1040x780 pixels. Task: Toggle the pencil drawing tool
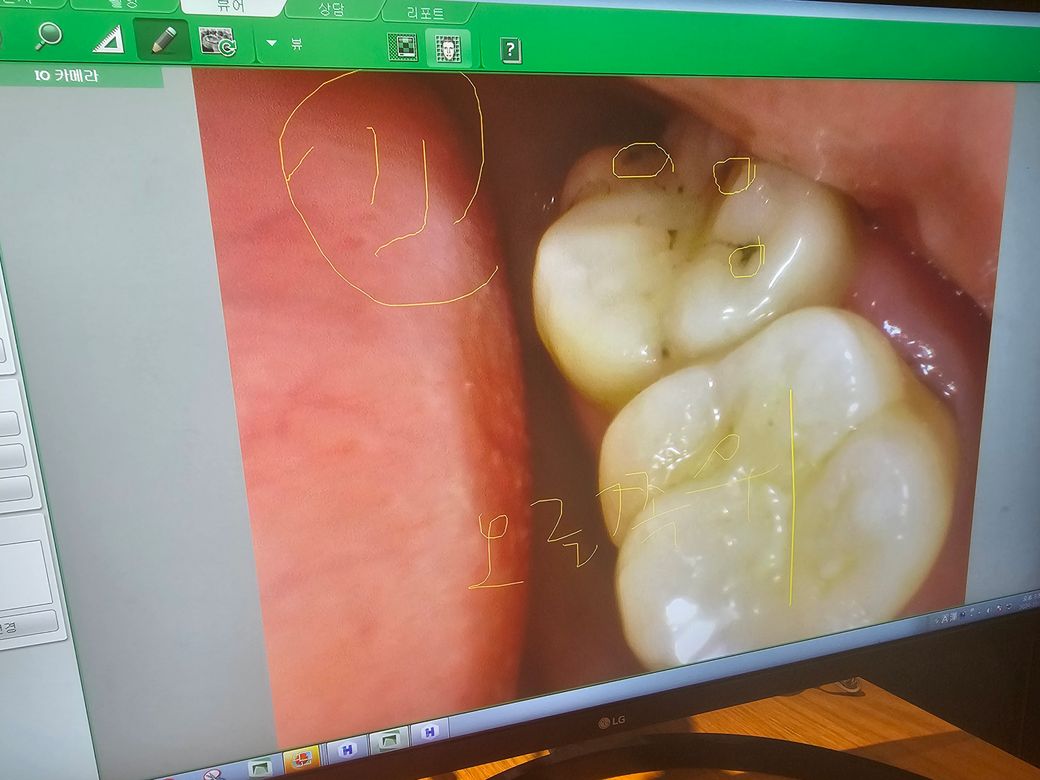(162, 40)
